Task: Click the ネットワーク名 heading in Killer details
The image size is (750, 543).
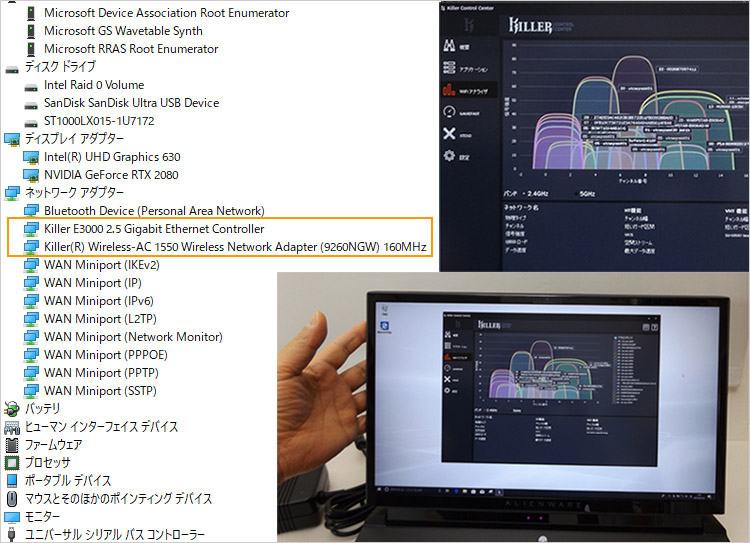Action: (521, 208)
